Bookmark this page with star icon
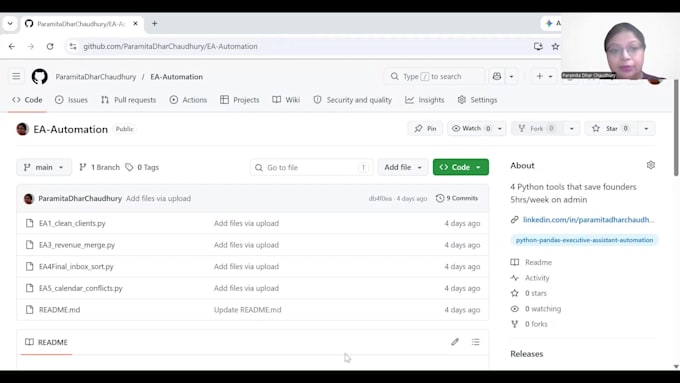 coord(555,46)
